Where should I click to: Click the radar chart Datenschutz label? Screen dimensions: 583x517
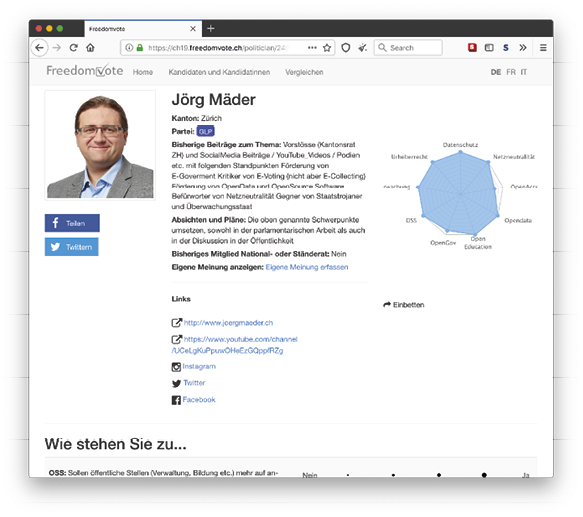point(460,145)
